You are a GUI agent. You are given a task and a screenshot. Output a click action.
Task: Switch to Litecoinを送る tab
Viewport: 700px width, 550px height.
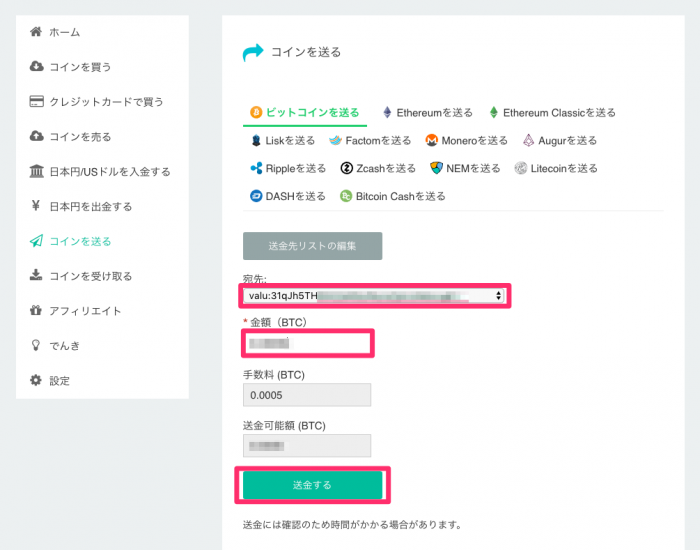[556, 168]
